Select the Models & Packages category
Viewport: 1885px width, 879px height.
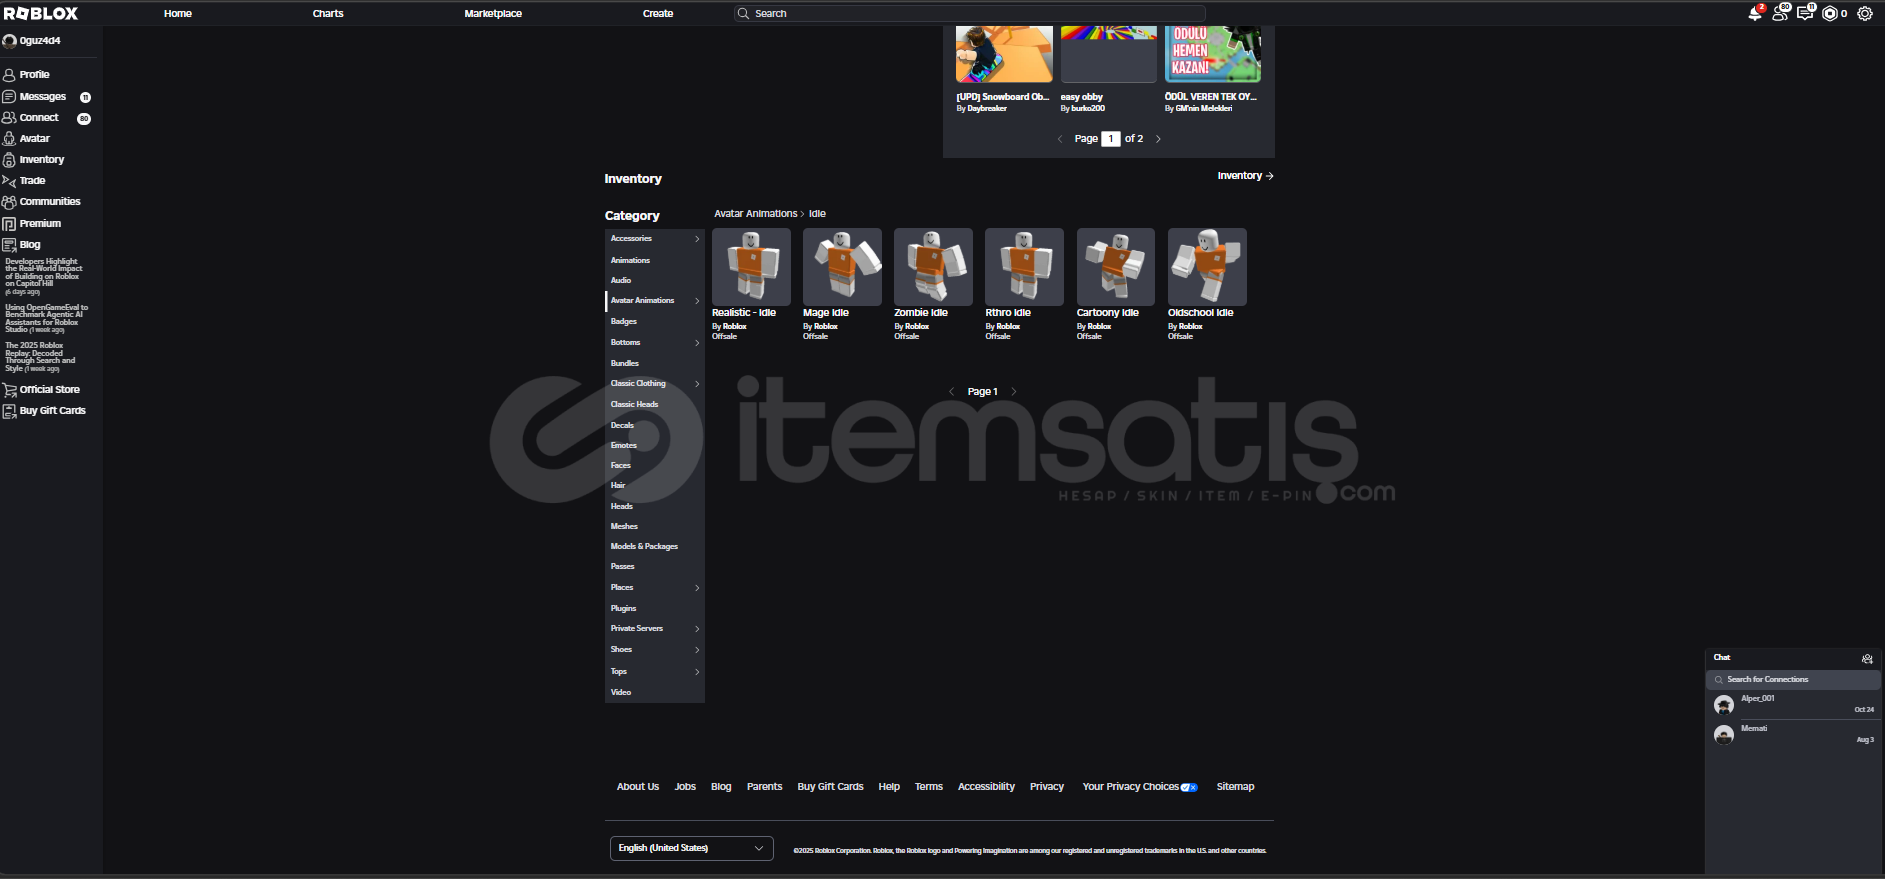click(x=644, y=547)
